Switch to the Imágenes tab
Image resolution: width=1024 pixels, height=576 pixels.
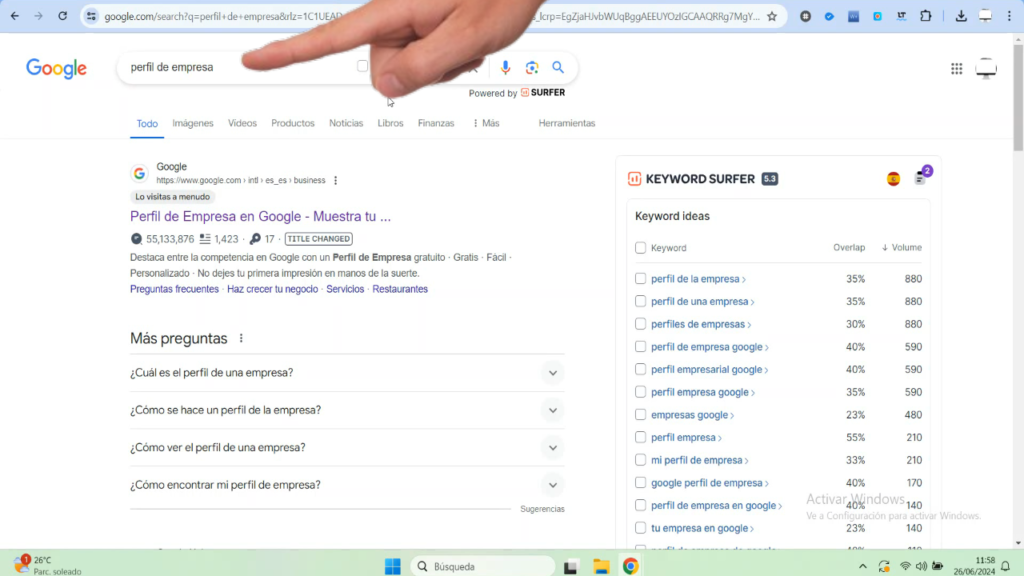[x=192, y=123]
